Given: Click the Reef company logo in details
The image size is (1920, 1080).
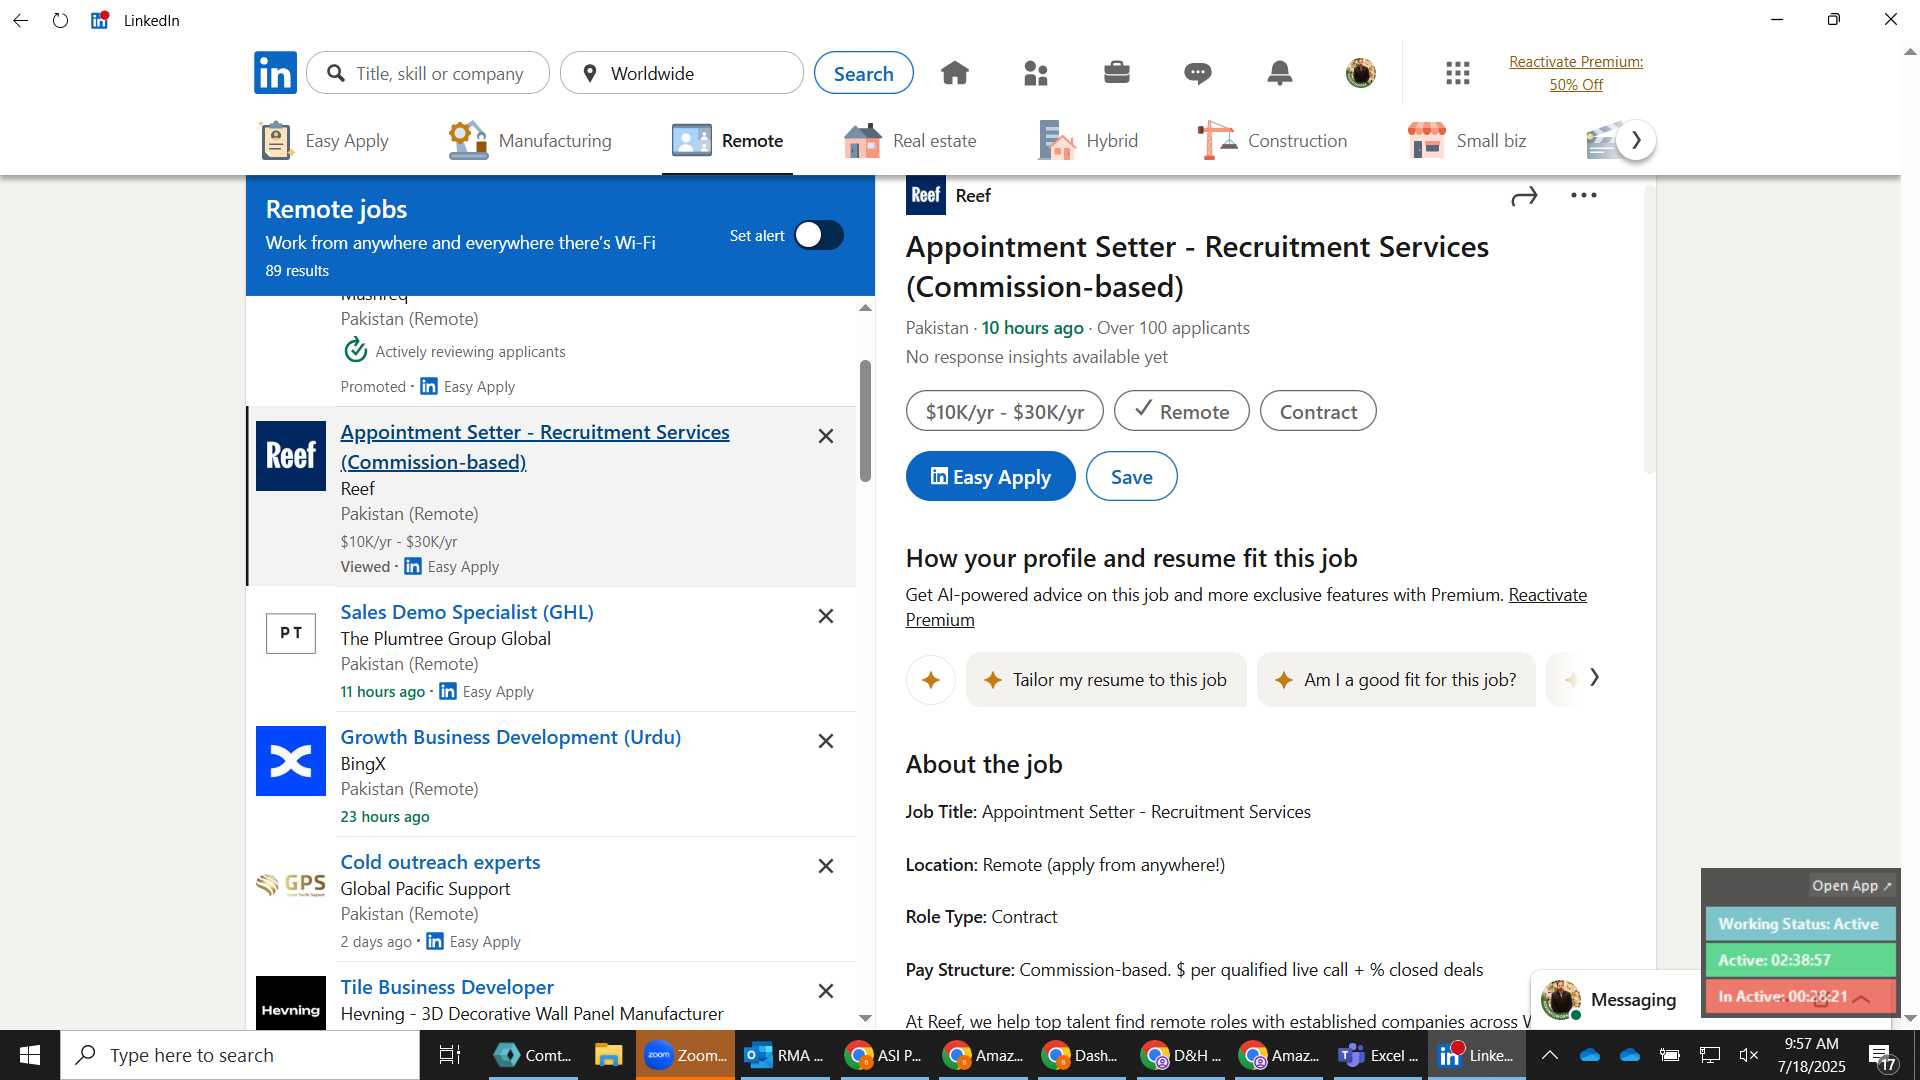Looking at the screenshot, I should (x=926, y=195).
